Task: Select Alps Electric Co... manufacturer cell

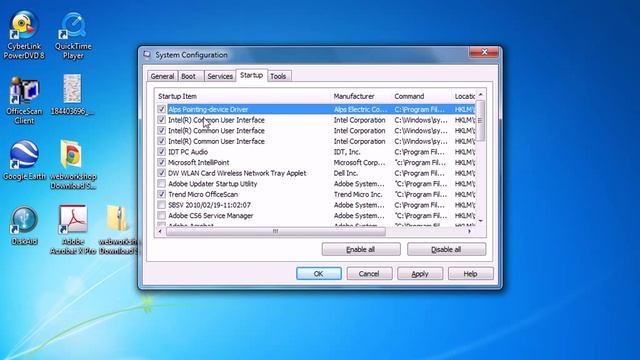Action: 360,109
